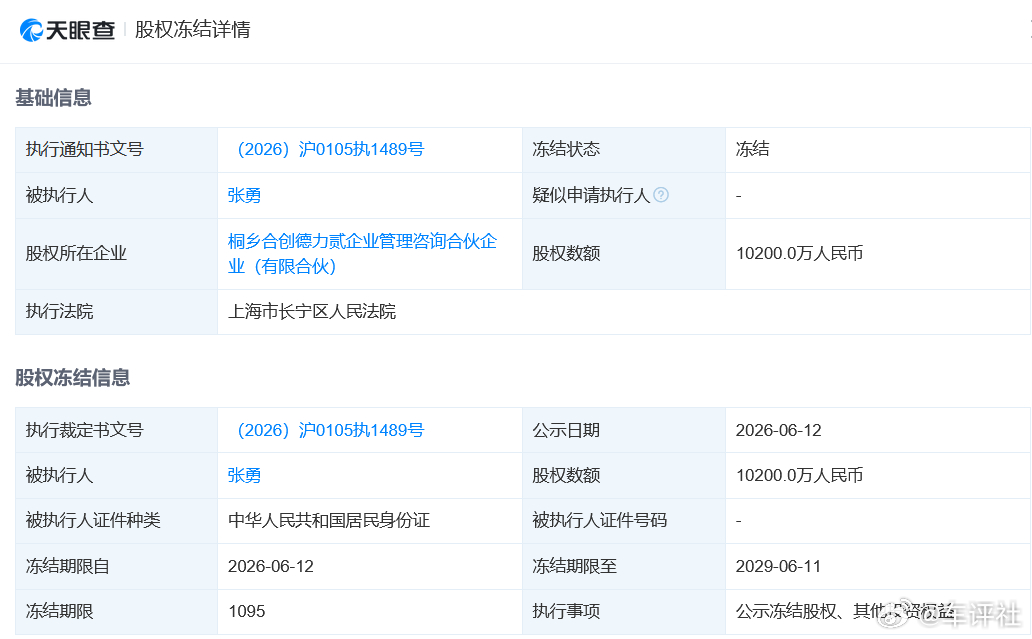Viewport: 1032px width, 639px height.
Task: Select the 被执行人 label in 股权冻结信息 table
Action: click(59, 476)
